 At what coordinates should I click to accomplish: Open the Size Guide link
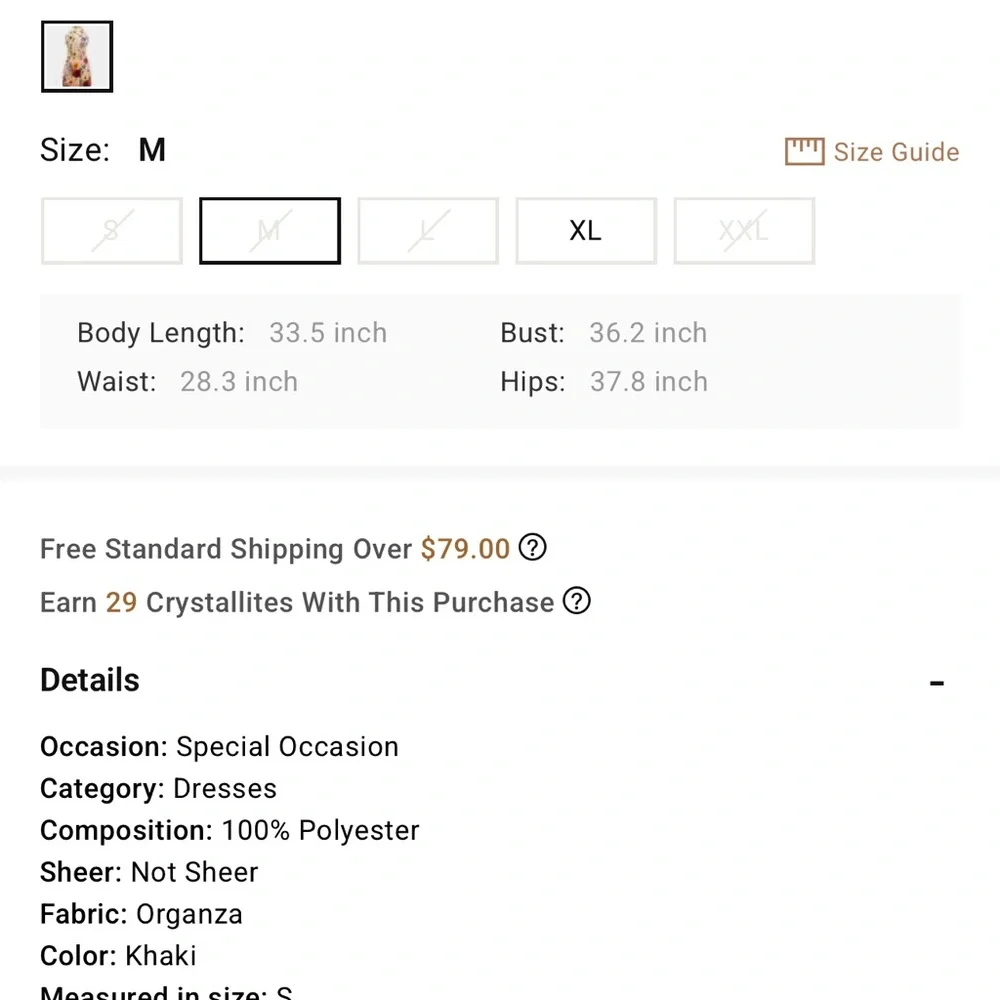click(x=896, y=152)
